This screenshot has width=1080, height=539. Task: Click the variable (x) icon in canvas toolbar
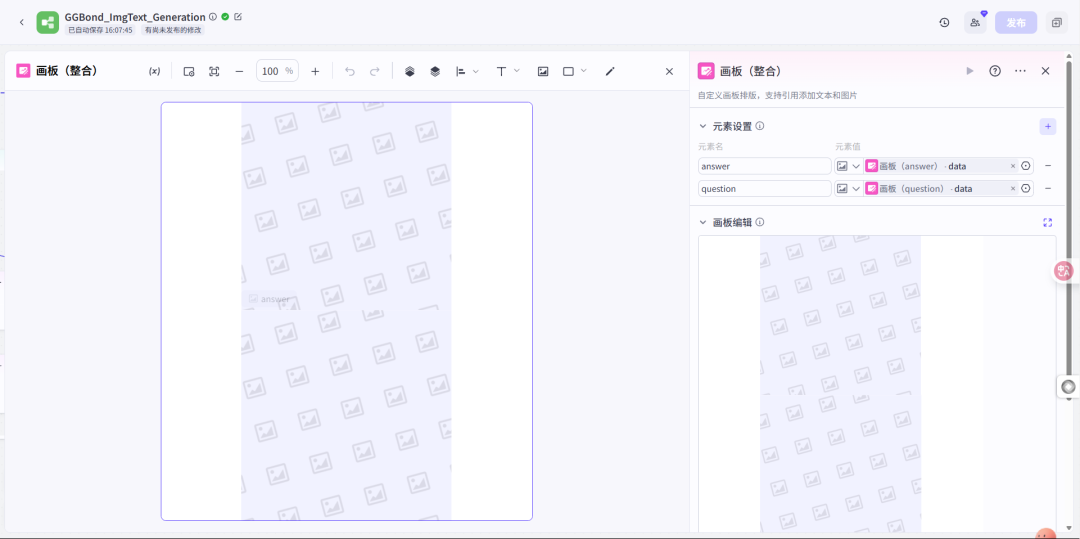tap(154, 71)
